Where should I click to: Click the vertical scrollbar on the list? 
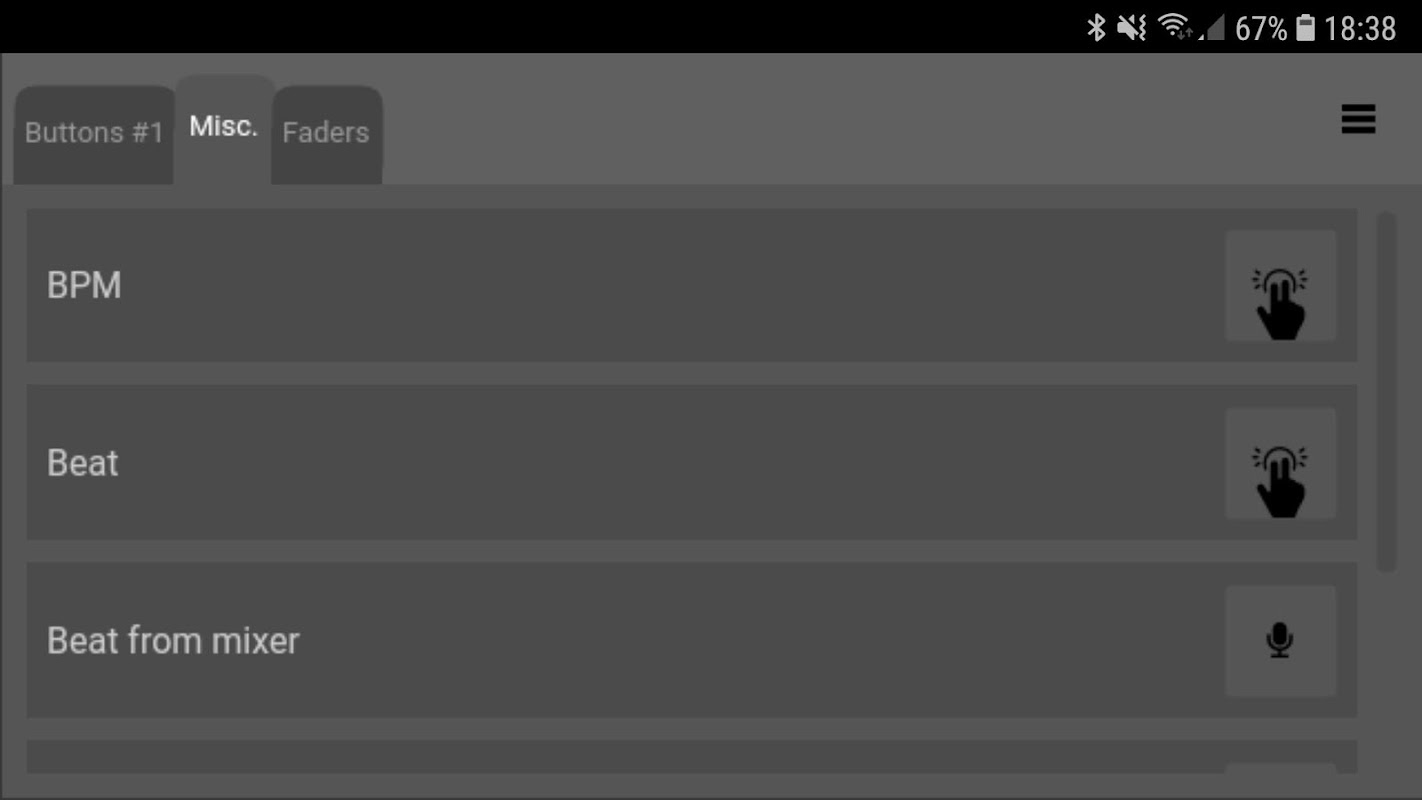pos(1386,392)
